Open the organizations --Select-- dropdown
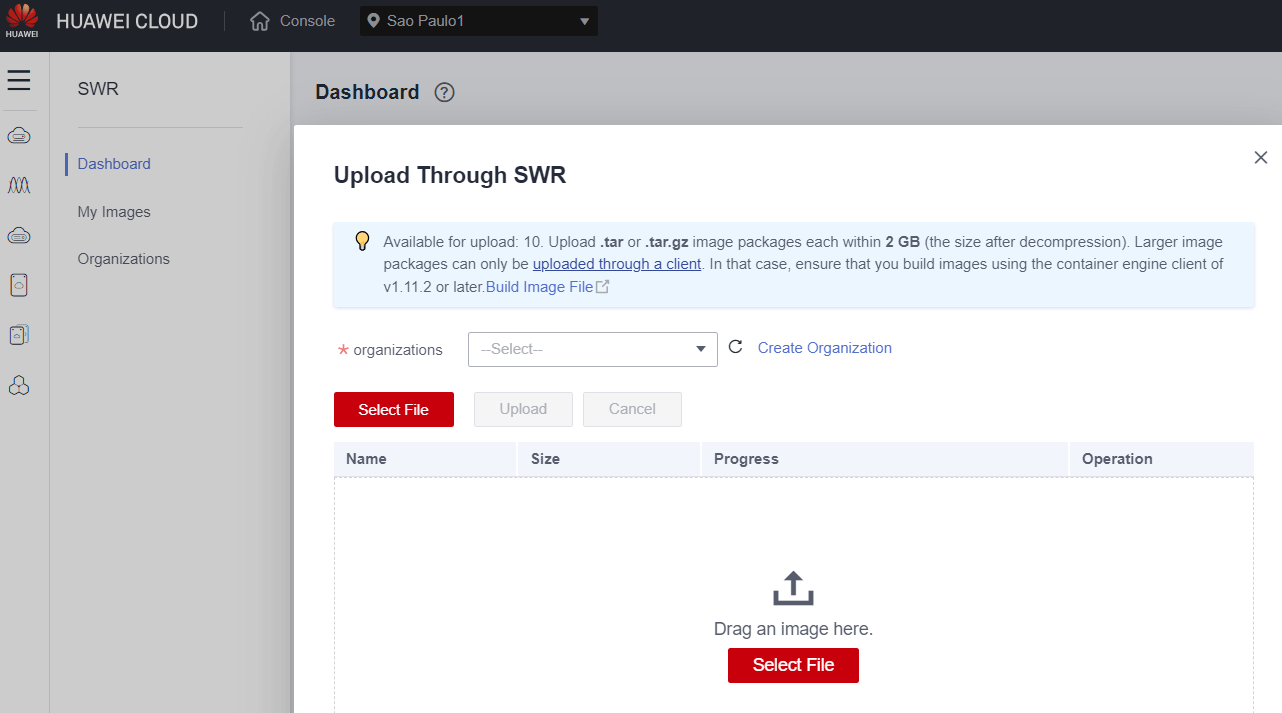Image resolution: width=1282 pixels, height=713 pixels. (592, 349)
